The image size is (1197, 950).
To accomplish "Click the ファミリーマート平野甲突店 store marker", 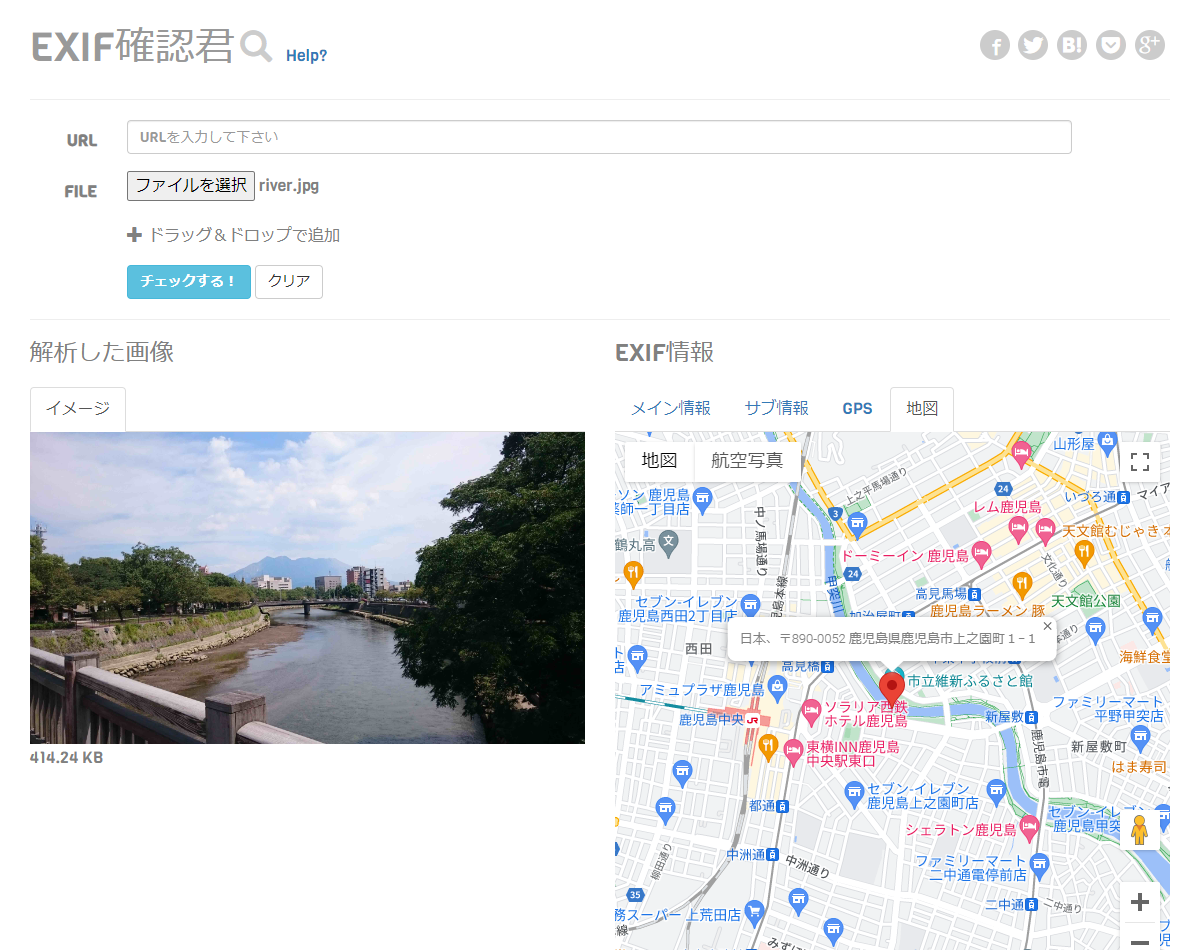I will click(1140, 737).
